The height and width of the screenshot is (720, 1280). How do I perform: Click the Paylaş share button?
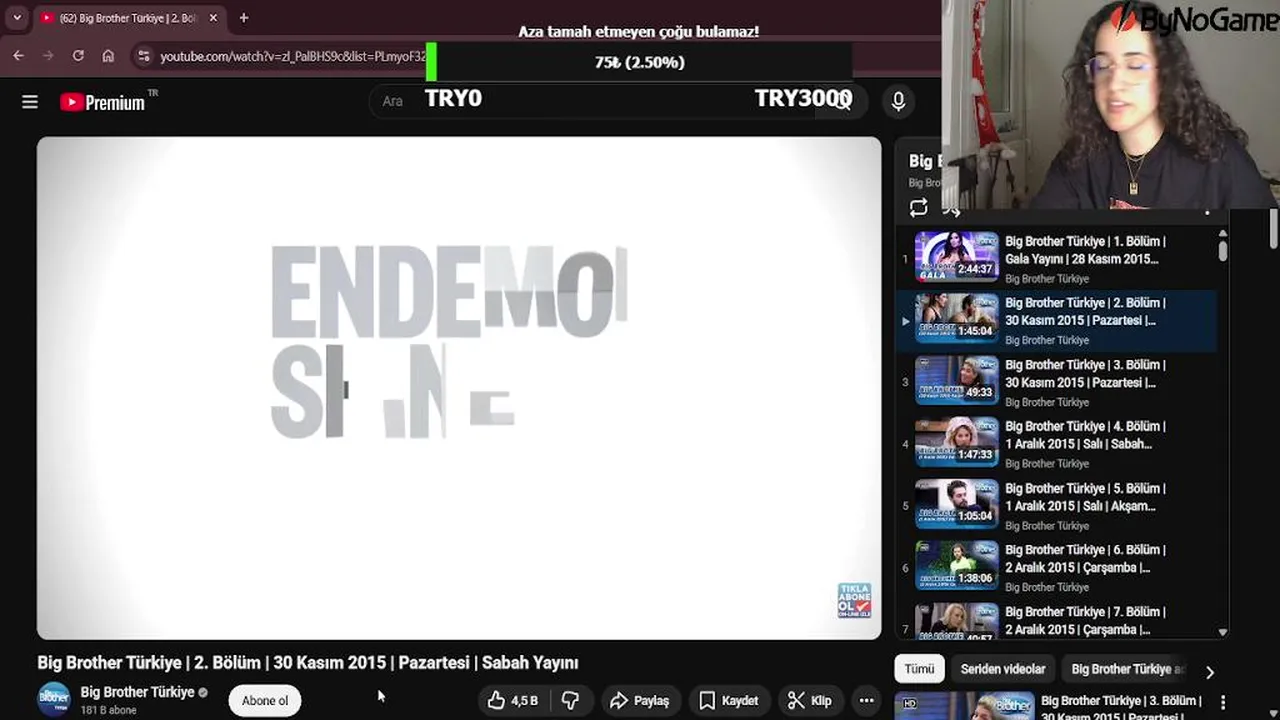pyautogui.click(x=640, y=701)
